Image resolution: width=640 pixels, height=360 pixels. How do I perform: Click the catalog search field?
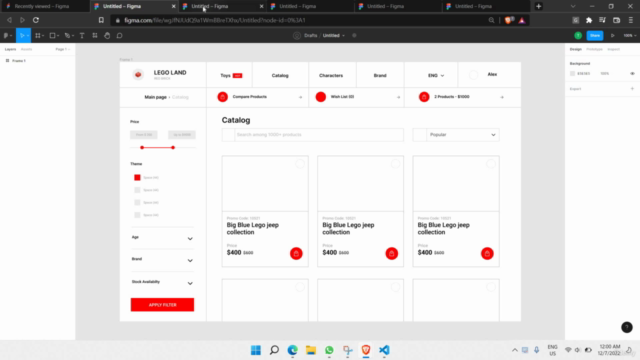pos(313,135)
